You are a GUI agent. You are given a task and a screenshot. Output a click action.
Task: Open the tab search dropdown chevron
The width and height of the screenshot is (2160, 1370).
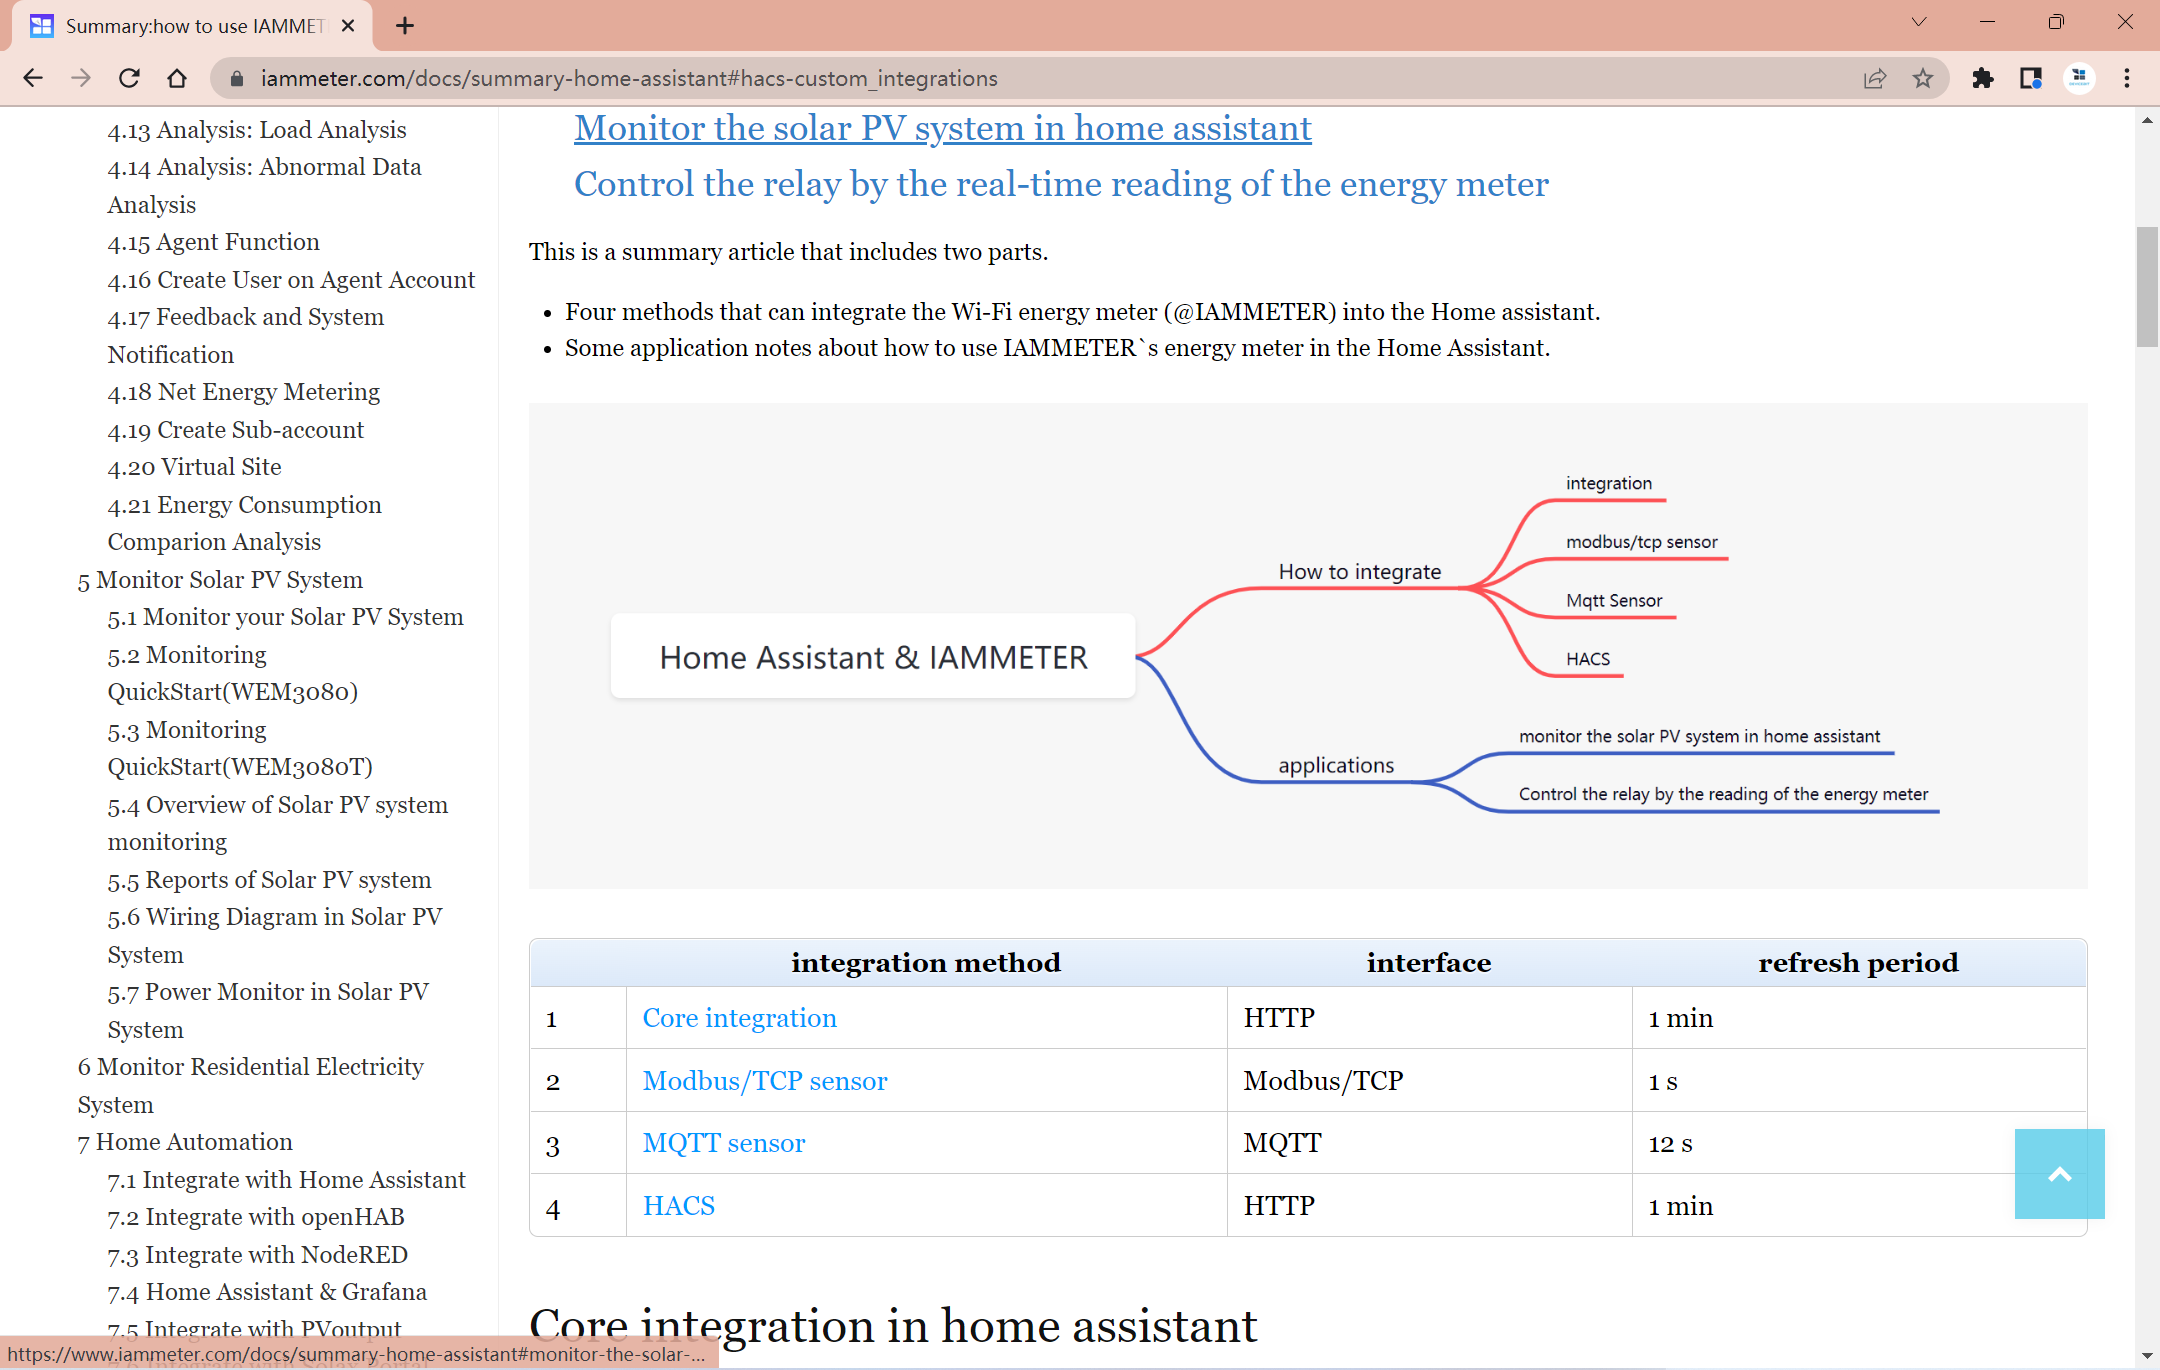click(1918, 22)
